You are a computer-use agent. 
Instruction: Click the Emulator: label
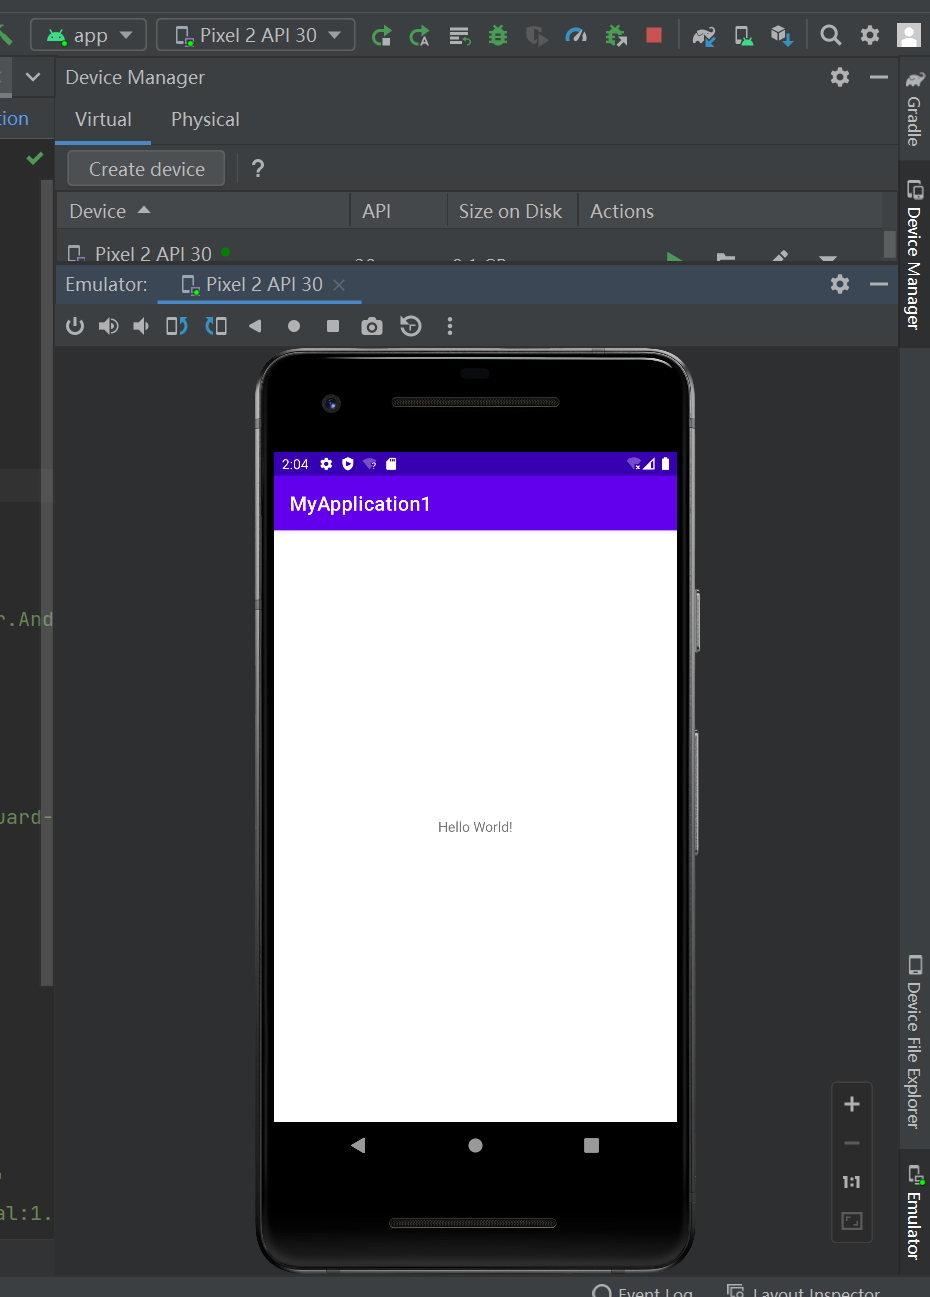(x=106, y=284)
